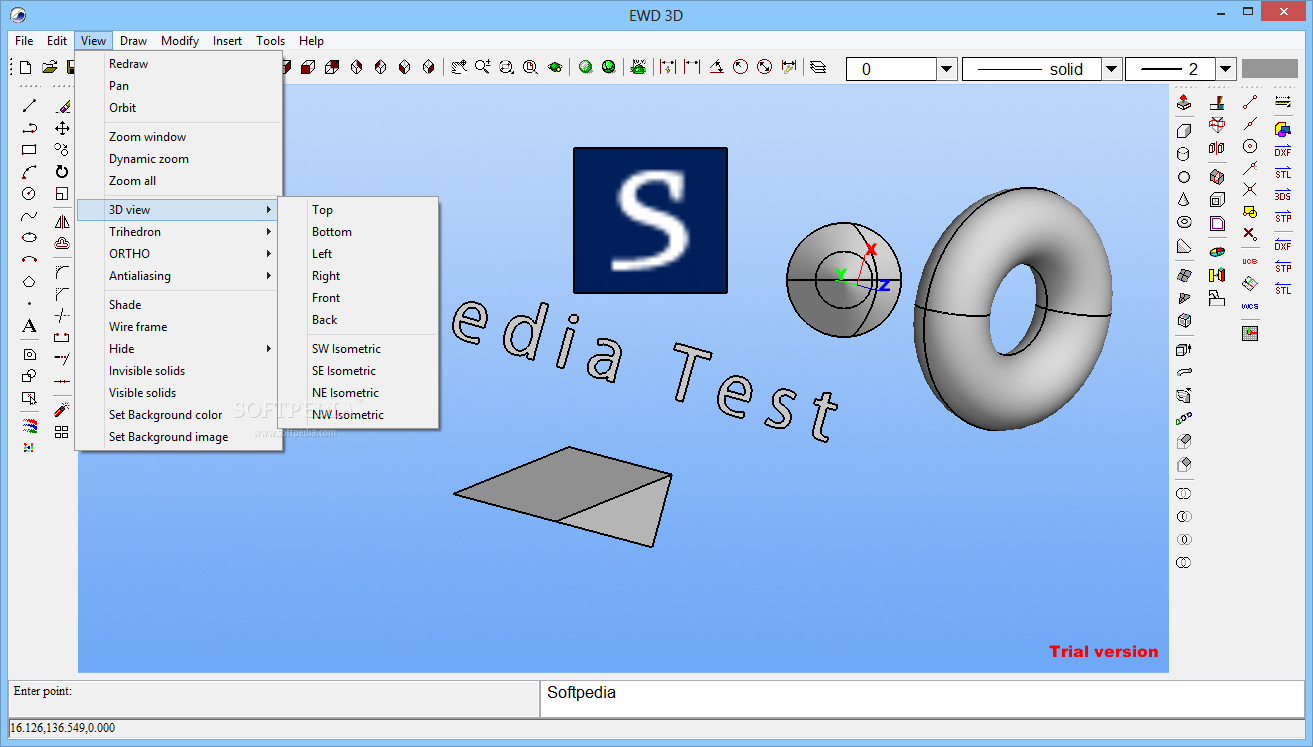This screenshot has width=1313, height=747.
Task: Choose the Rotate tool icon
Action: click(62, 172)
